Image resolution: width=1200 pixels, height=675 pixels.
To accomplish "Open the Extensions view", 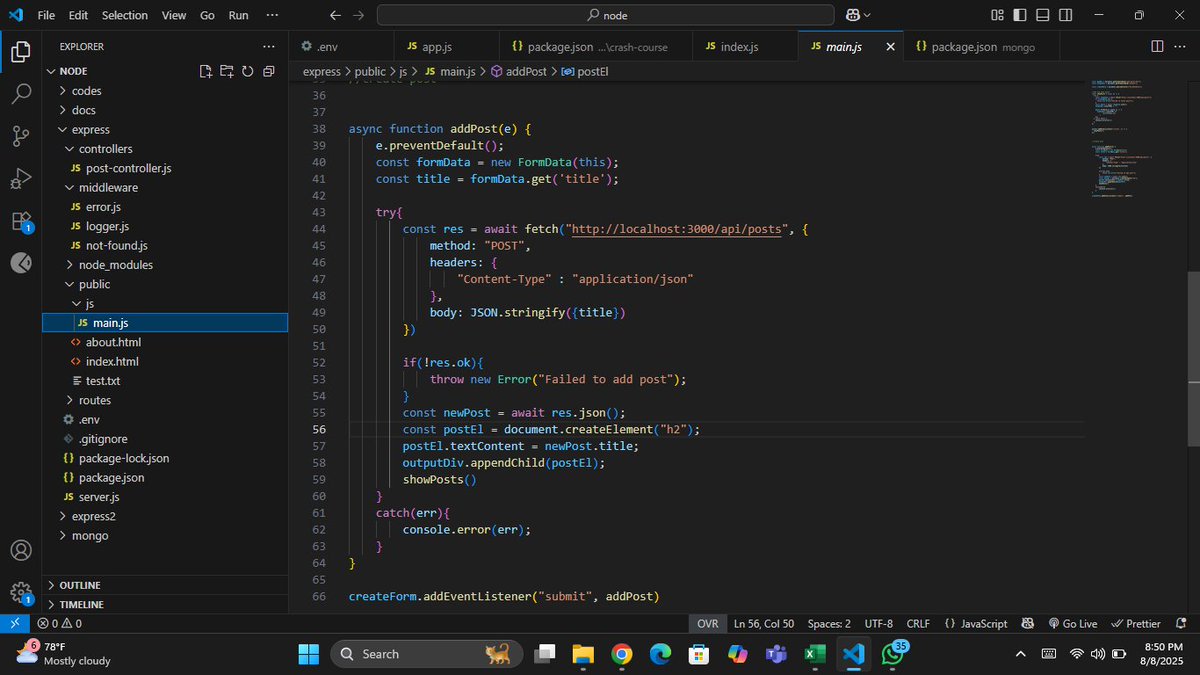I will (x=21, y=221).
